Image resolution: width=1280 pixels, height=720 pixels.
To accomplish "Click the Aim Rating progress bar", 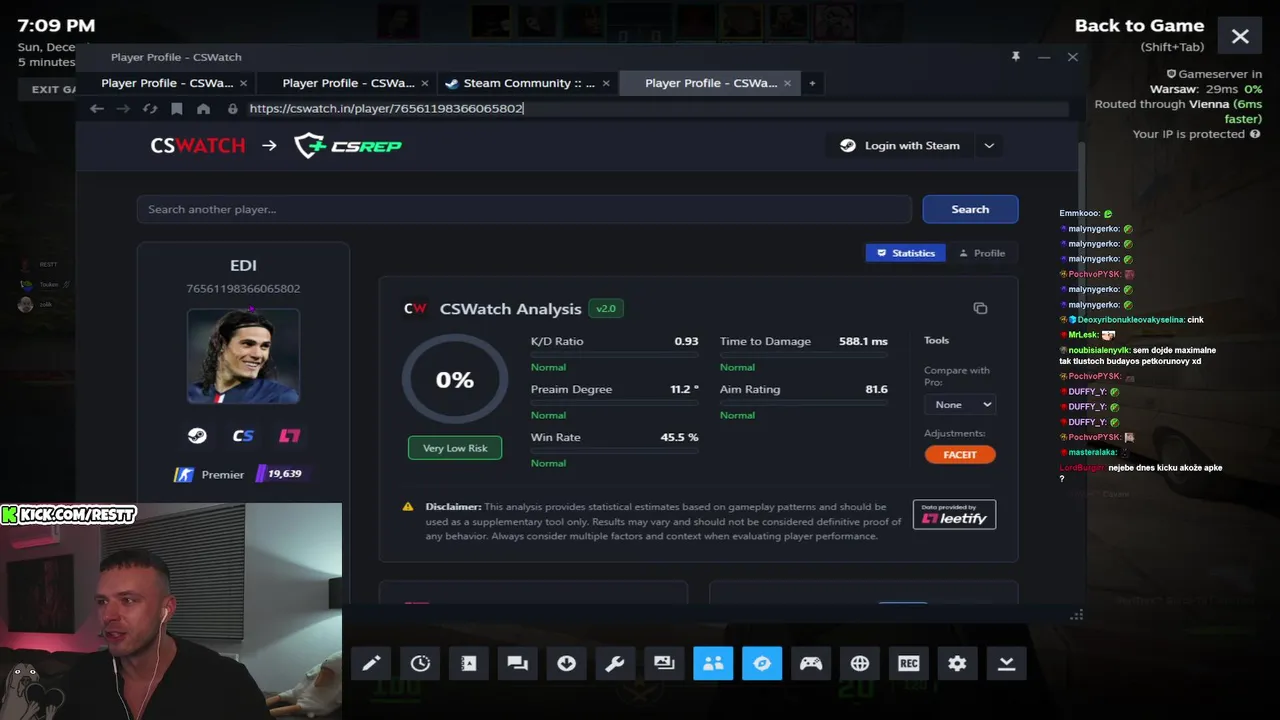I will coord(803,402).
